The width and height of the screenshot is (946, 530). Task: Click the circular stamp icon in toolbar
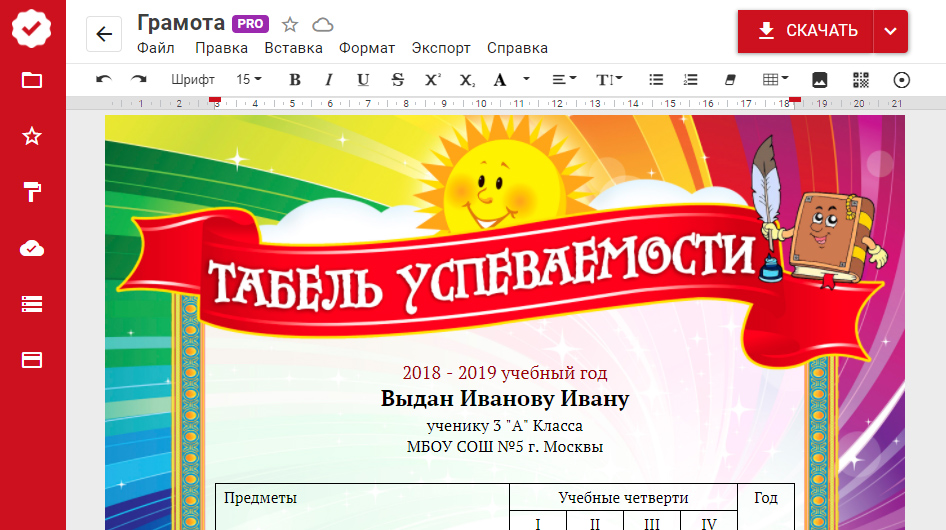pos(901,80)
